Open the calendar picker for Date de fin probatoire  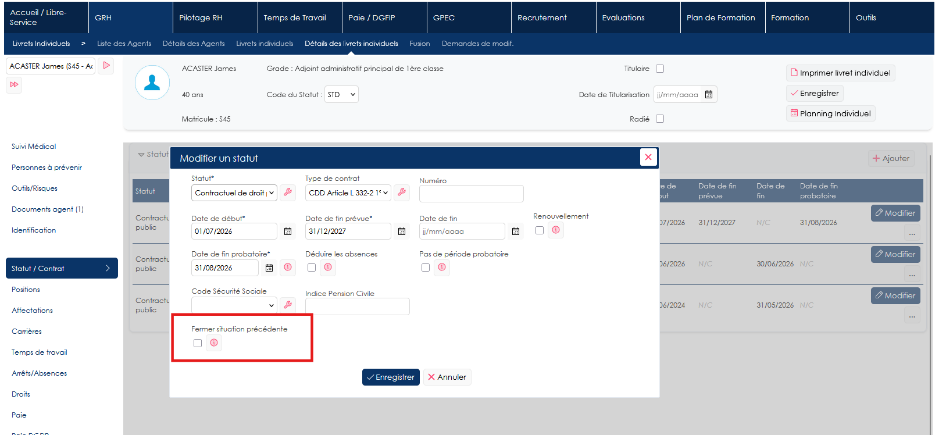(269, 267)
